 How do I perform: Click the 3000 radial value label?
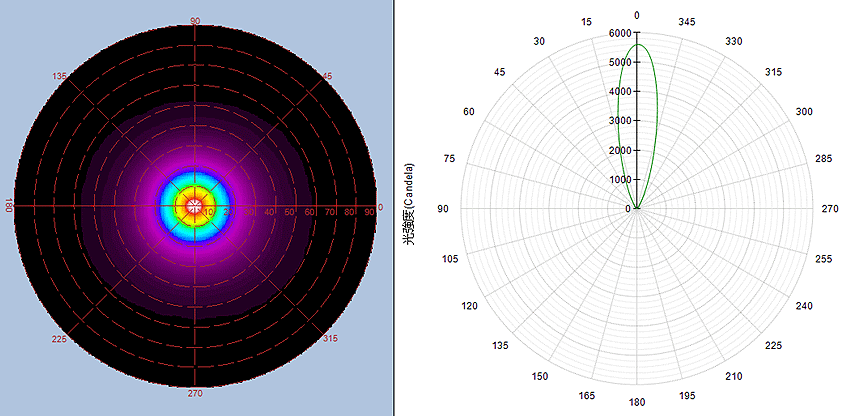click(x=618, y=121)
